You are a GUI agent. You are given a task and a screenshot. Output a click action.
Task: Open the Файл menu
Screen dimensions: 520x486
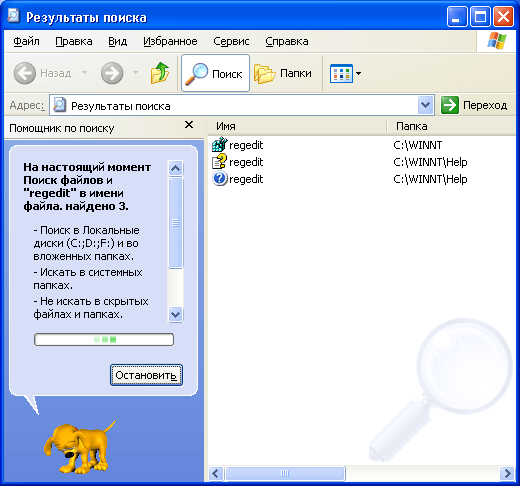click(x=26, y=41)
